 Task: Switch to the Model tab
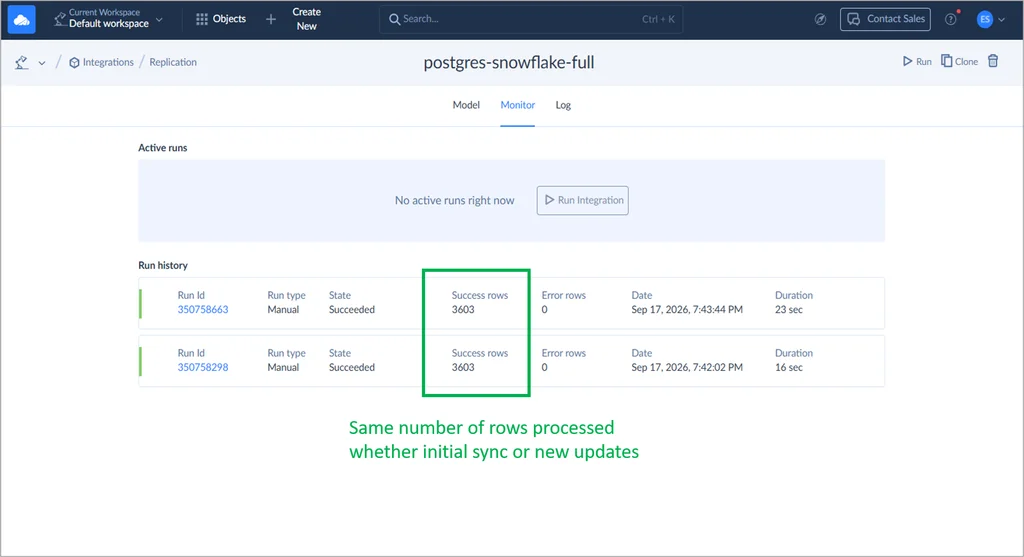(x=466, y=105)
